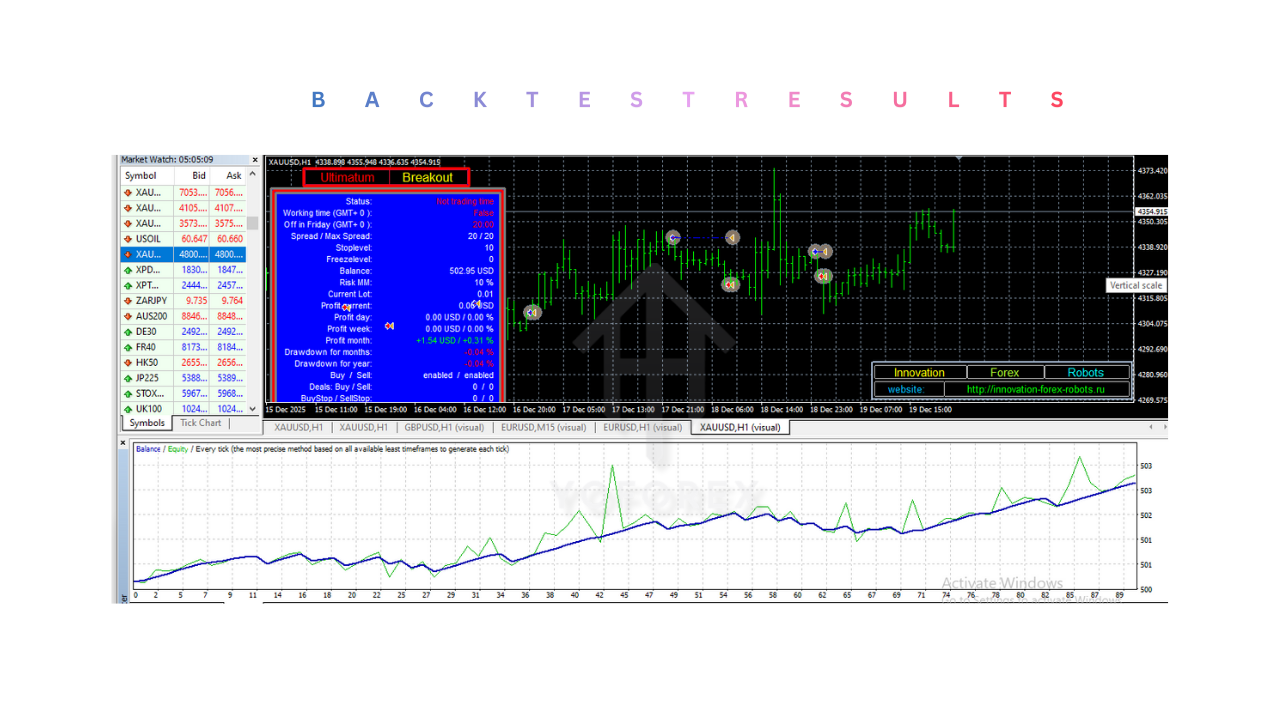Click the right chevron to reveal more chart tabs

[1163, 426]
